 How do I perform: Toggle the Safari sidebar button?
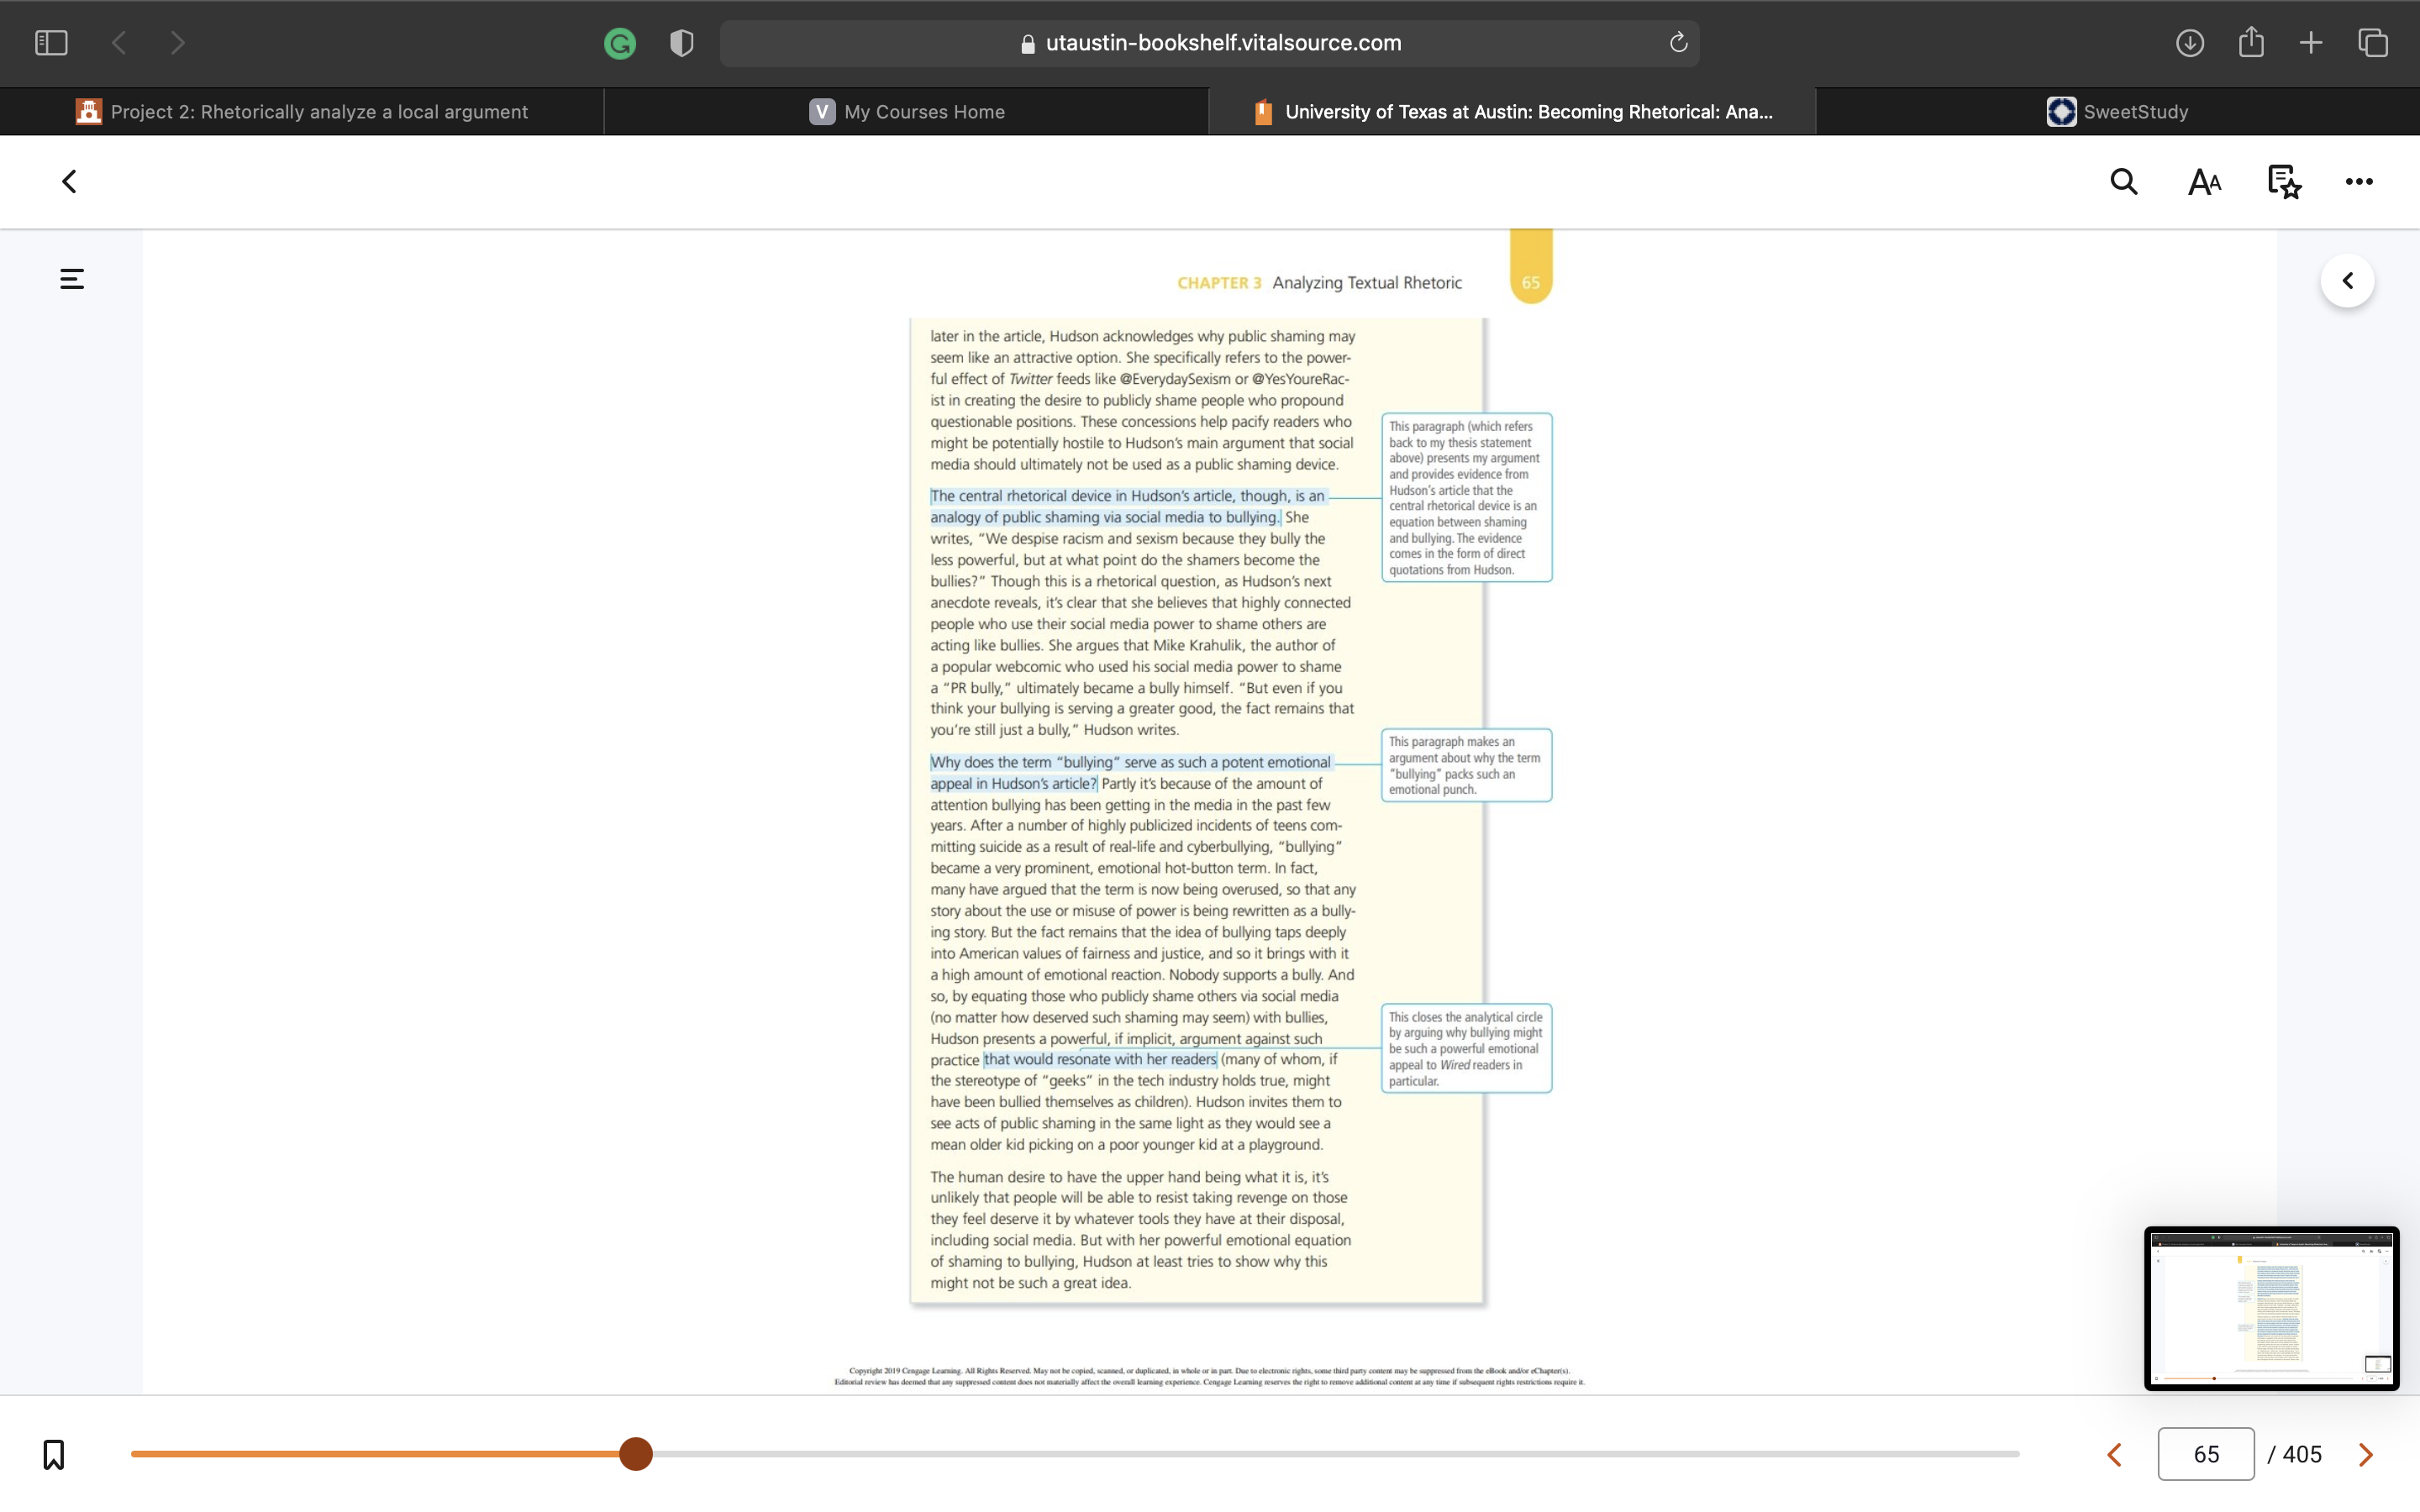(x=51, y=43)
